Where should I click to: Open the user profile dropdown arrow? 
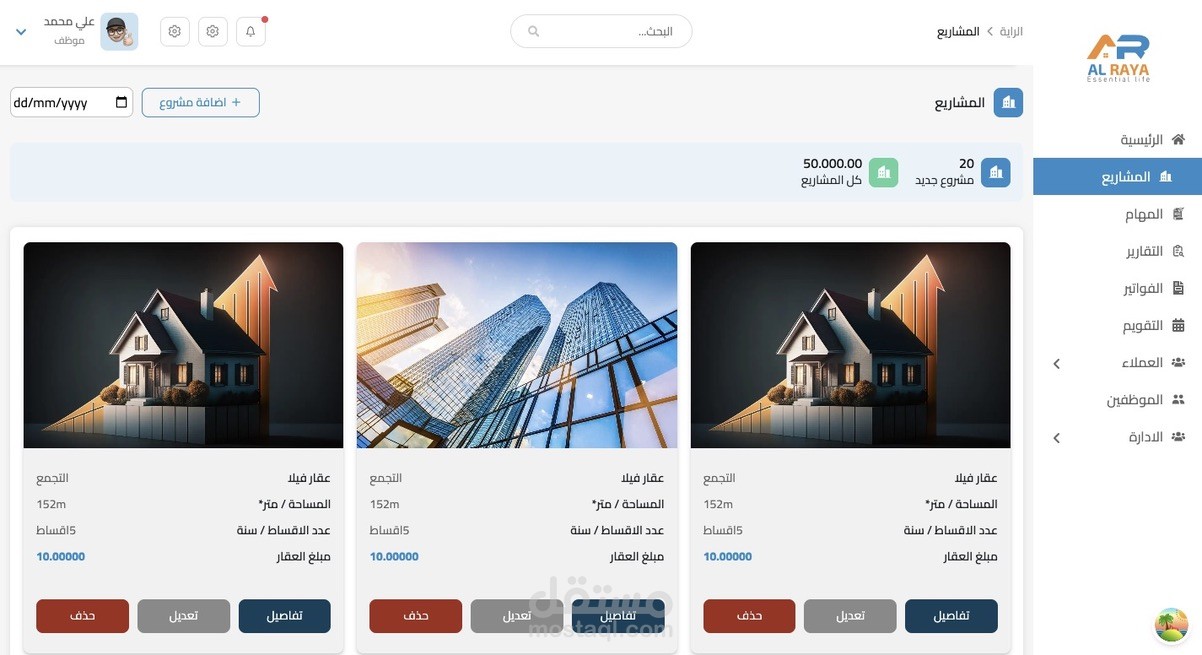[x=20, y=31]
